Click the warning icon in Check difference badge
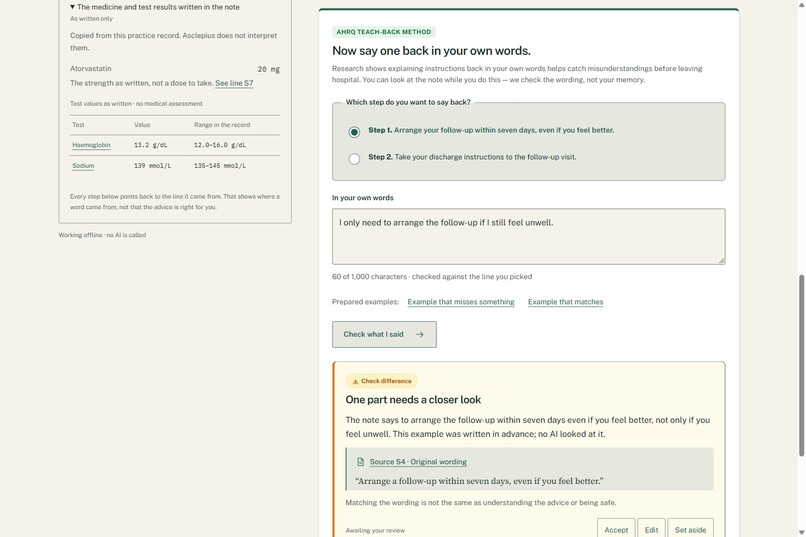The width and height of the screenshot is (806, 537). (355, 381)
